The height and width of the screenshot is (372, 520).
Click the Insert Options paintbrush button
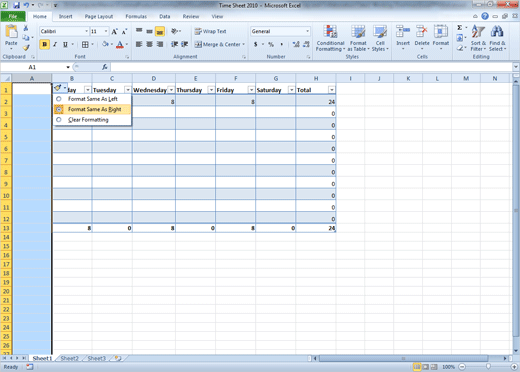coord(60,88)
